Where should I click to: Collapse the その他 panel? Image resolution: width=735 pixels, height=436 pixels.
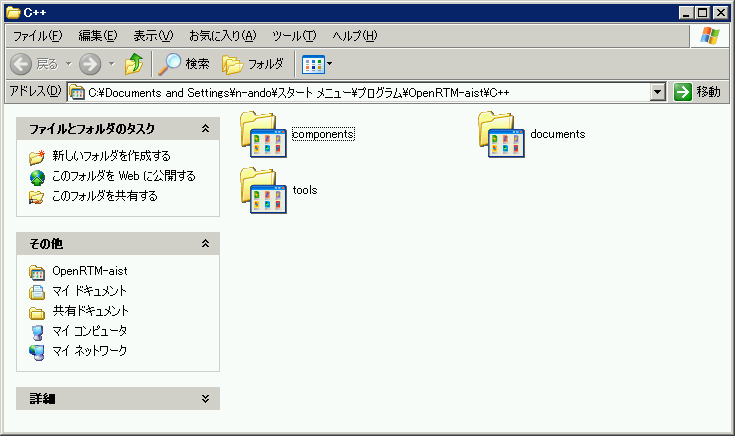point(205,243)
